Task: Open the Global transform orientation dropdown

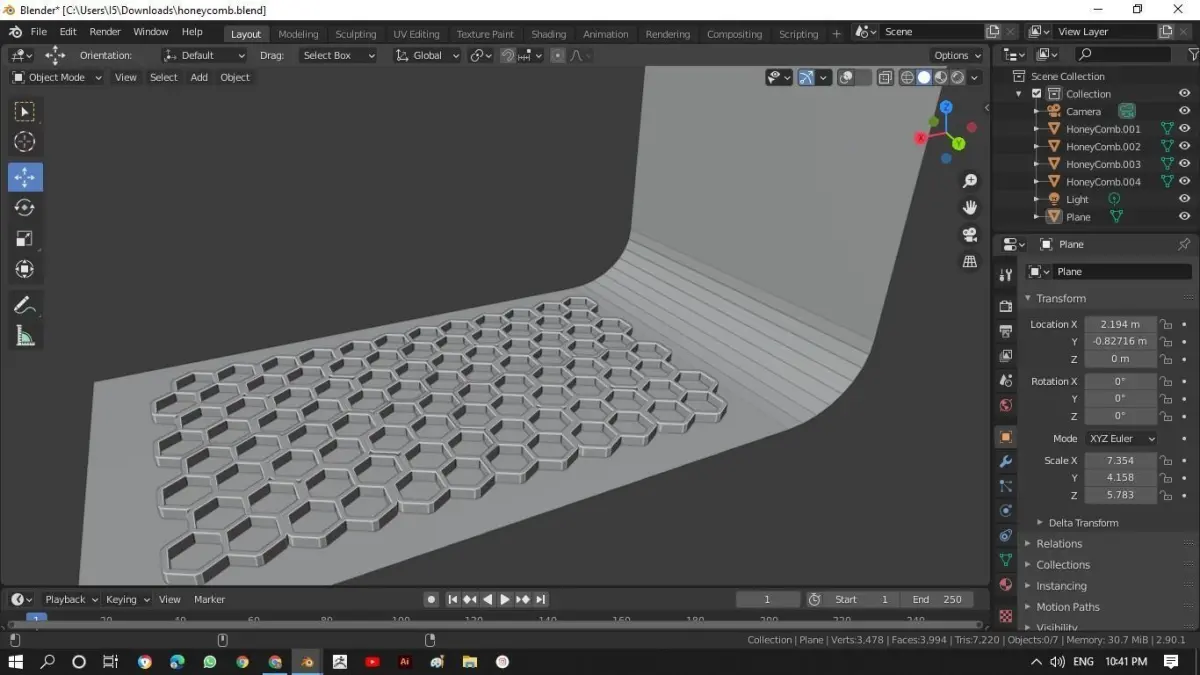Action: coord(427,55)
